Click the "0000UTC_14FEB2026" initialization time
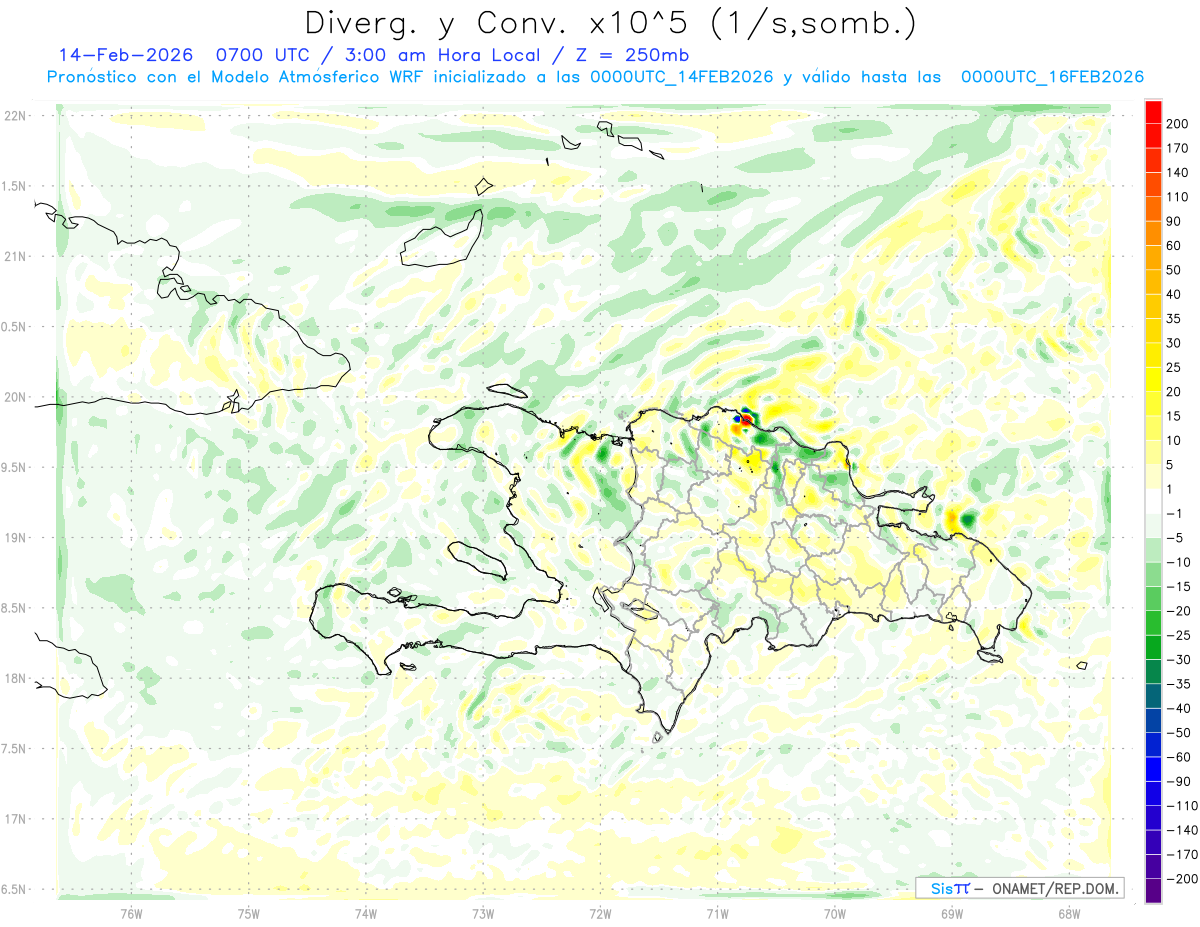The width and height of the screenshot is (1200, 927). tap(682, 77)
